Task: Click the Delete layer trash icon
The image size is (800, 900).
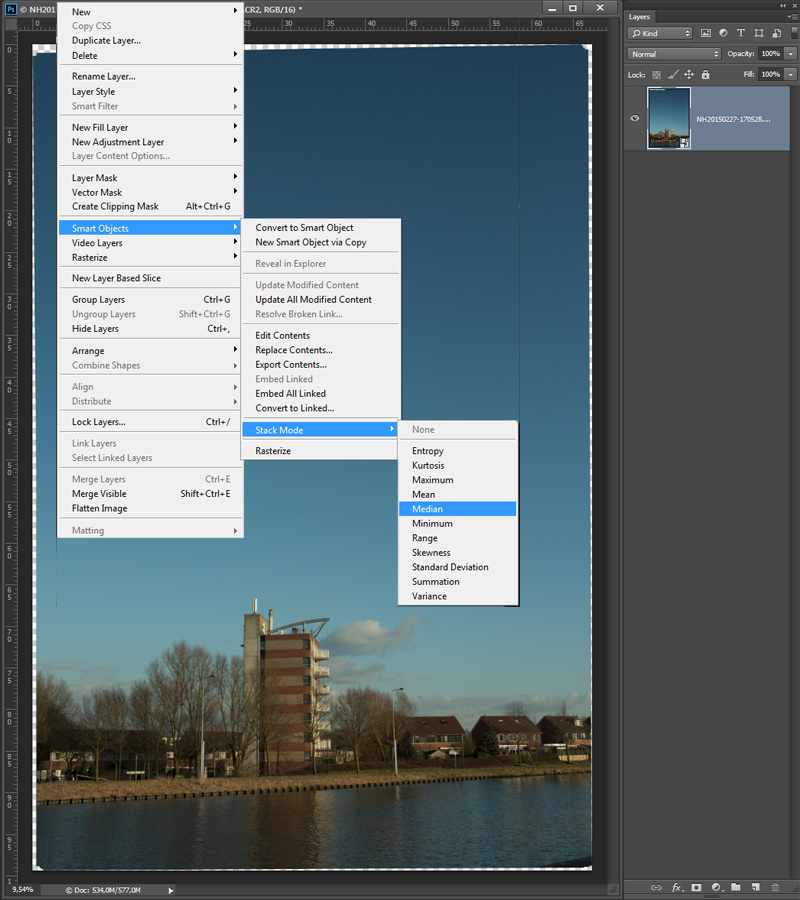Action: click(775, 887)
